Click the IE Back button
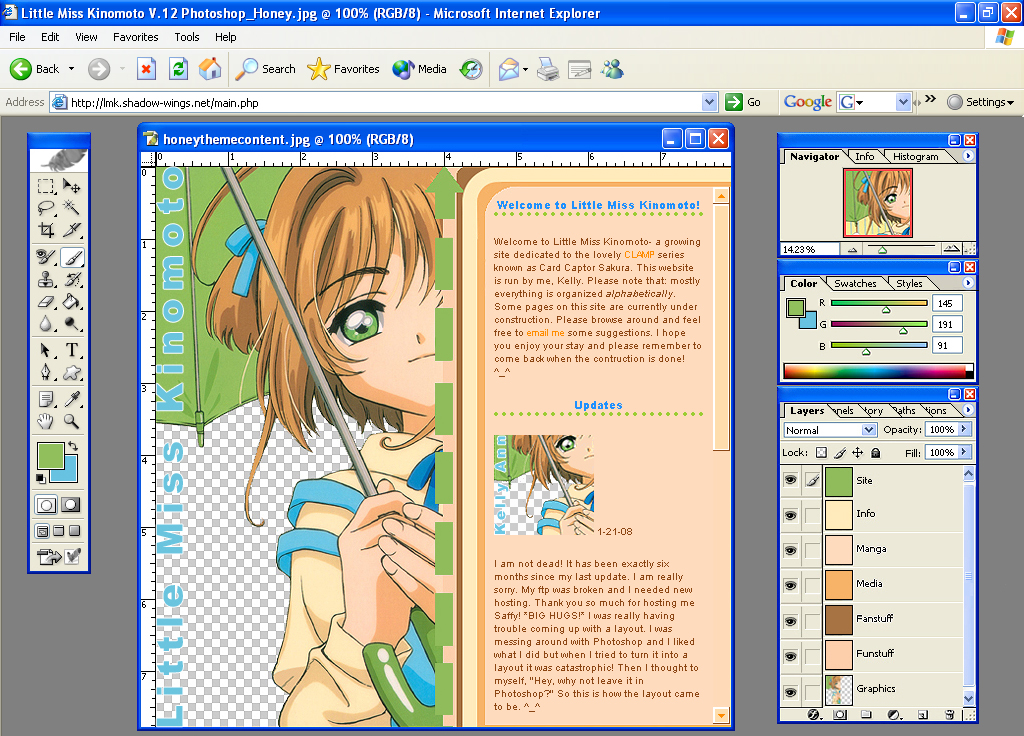1024x736 pixels. click(x=35, y=69)
